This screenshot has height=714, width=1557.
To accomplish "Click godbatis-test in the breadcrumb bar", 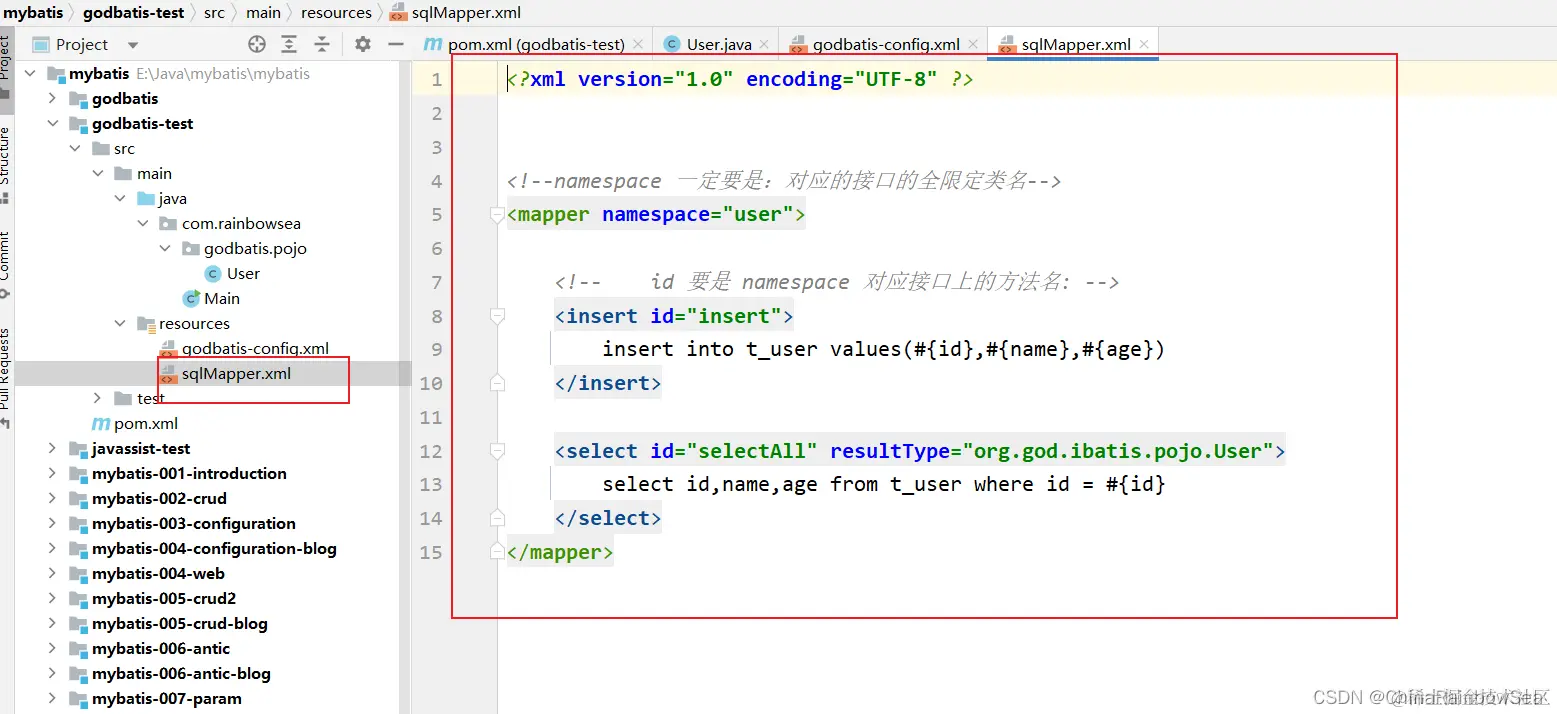I will coord(134,13).
